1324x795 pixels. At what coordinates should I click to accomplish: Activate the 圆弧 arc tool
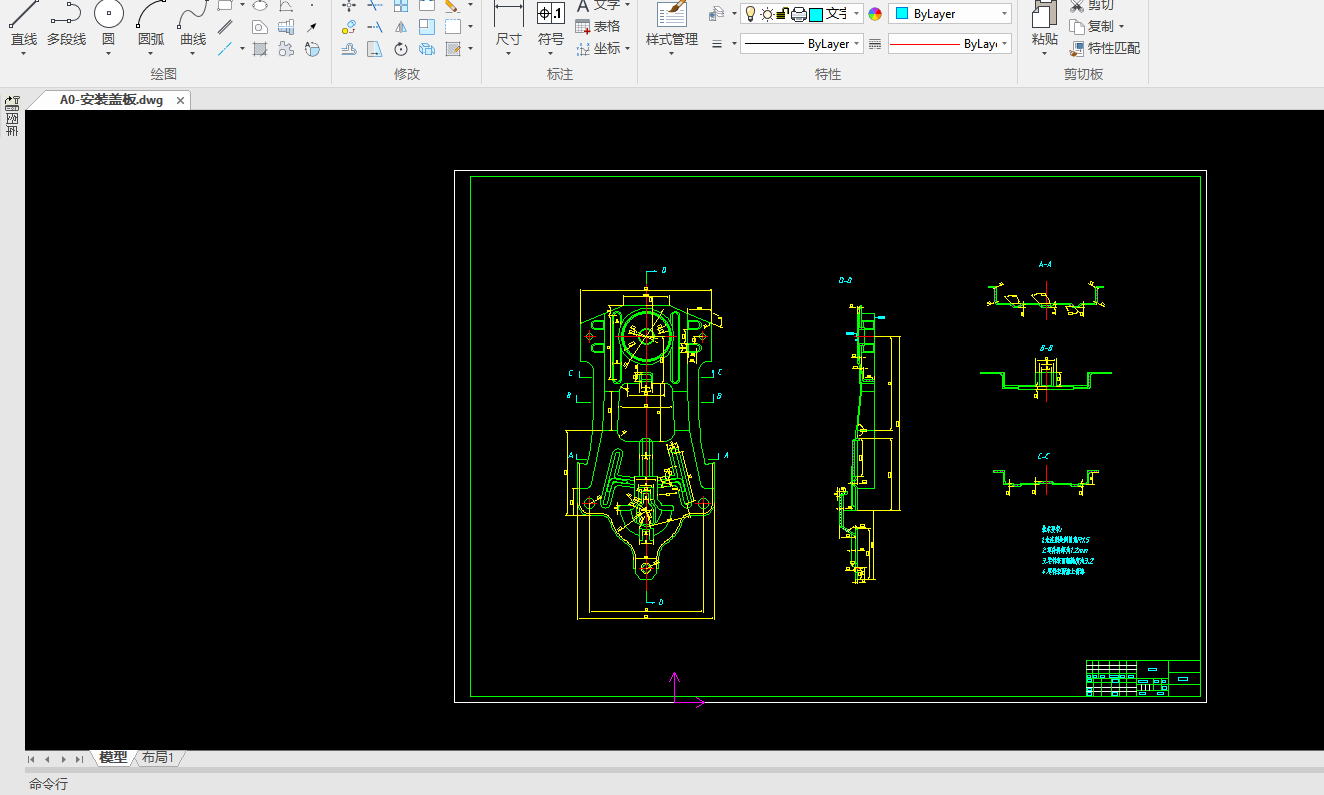pyautogui.click(x=151, y=22)
